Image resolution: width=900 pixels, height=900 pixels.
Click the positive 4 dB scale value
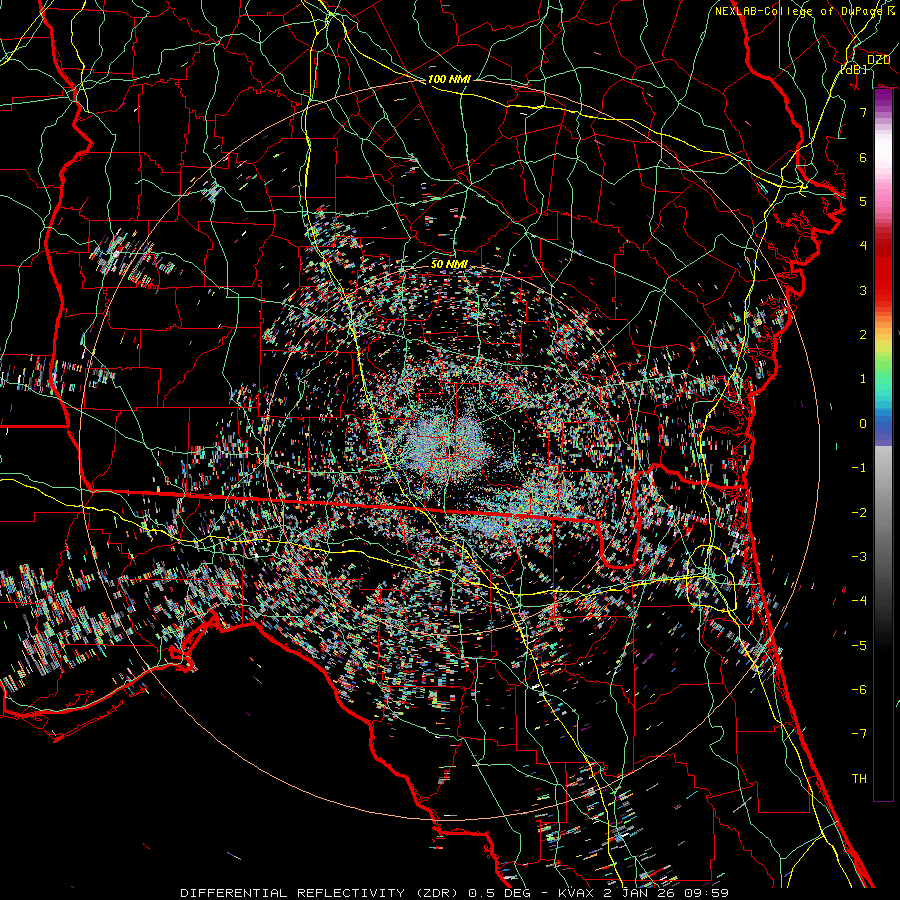coord(863,246)
